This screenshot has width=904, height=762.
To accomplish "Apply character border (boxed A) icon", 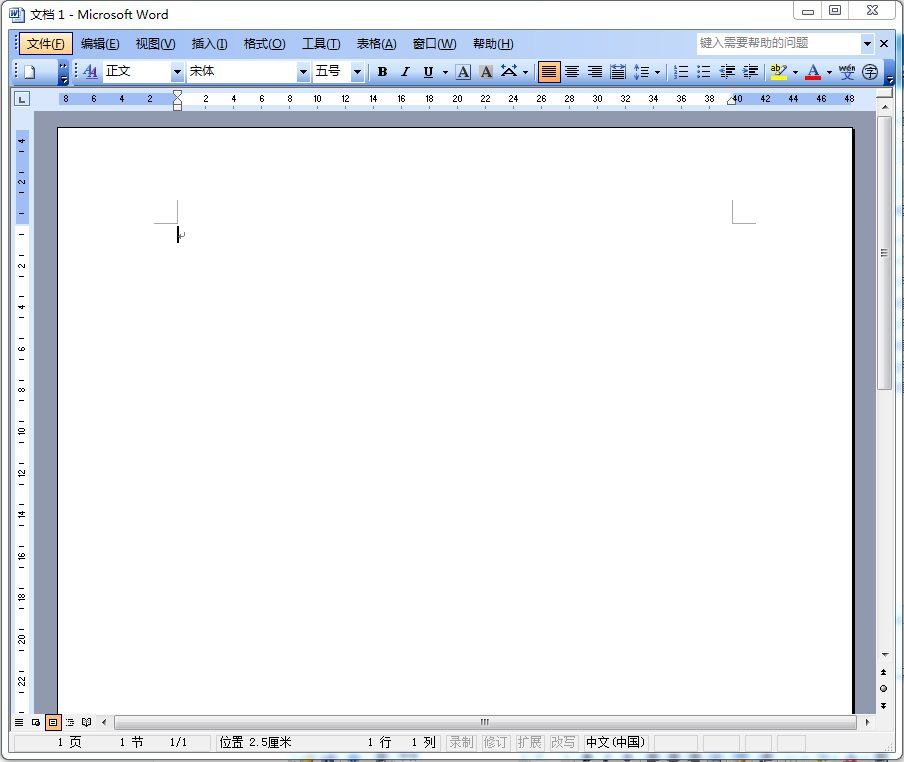I will click(x=463, y=72).
